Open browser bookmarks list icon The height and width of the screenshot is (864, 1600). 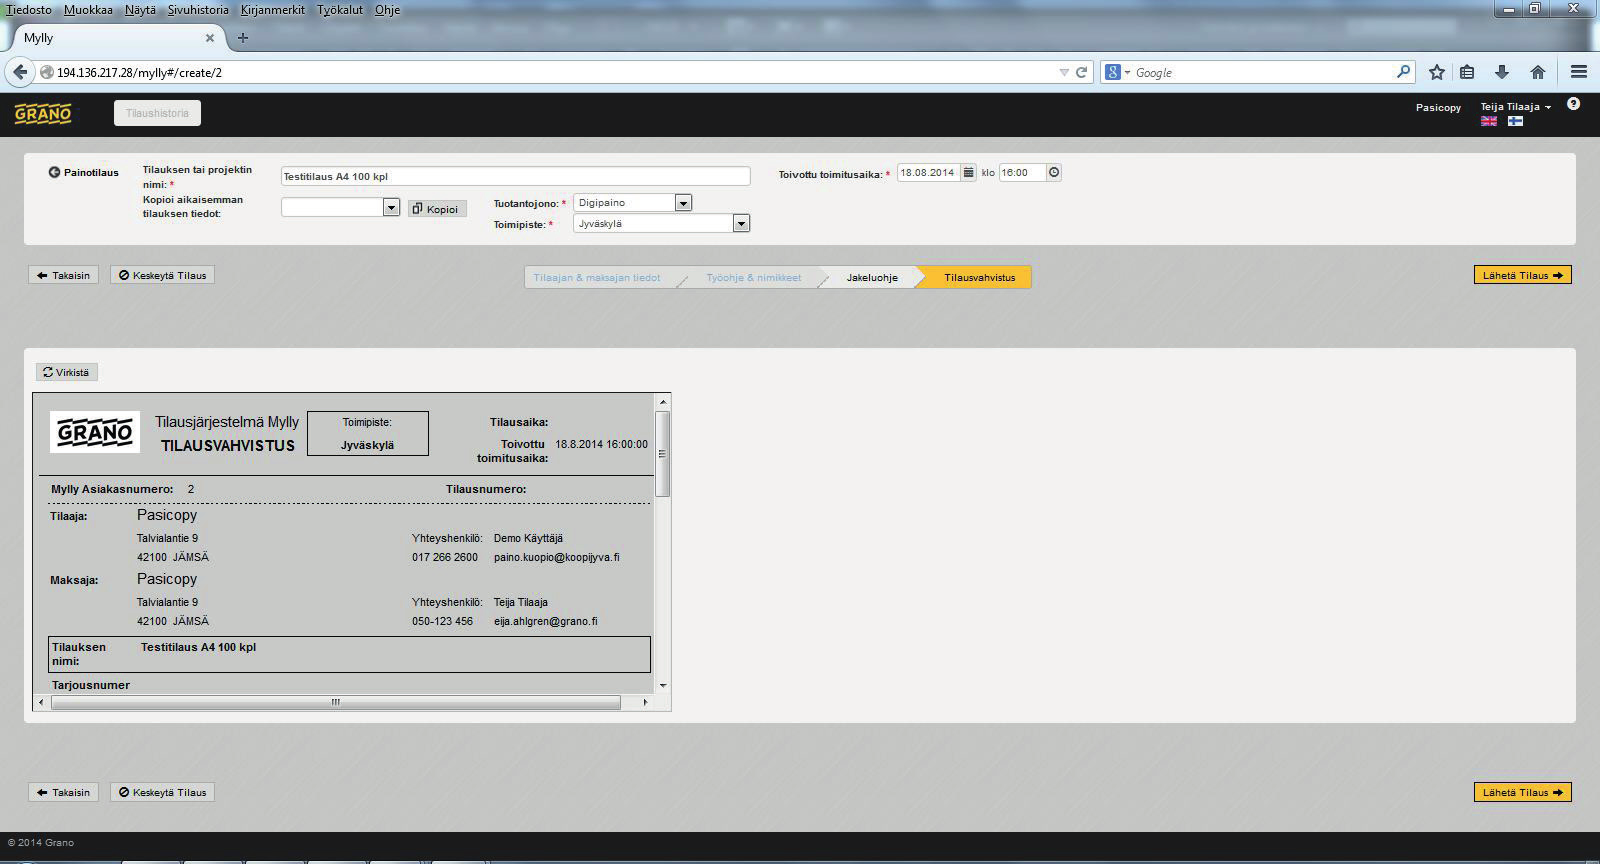(x=1467, y=72)
